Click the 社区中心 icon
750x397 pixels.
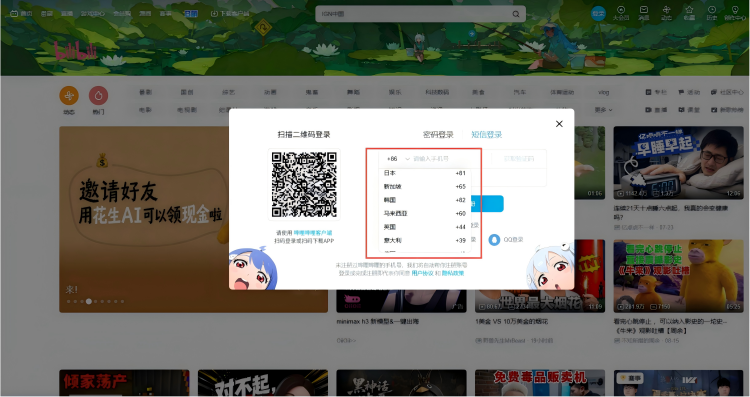click(x=714, y=92)
